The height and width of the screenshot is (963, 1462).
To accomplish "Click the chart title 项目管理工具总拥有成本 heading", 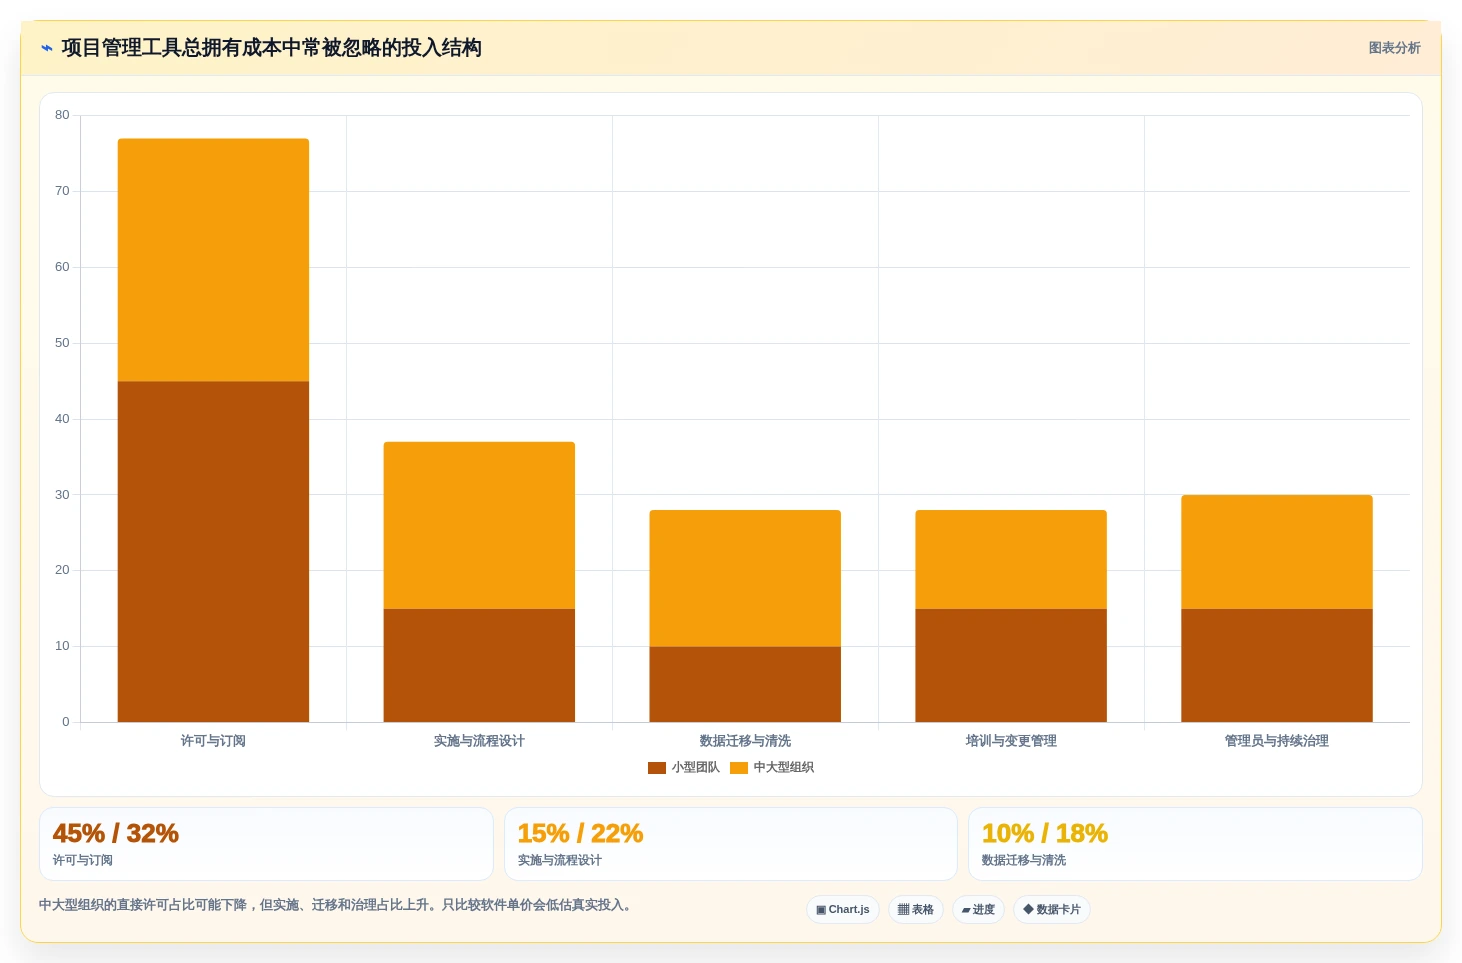I will pos(271,48).
